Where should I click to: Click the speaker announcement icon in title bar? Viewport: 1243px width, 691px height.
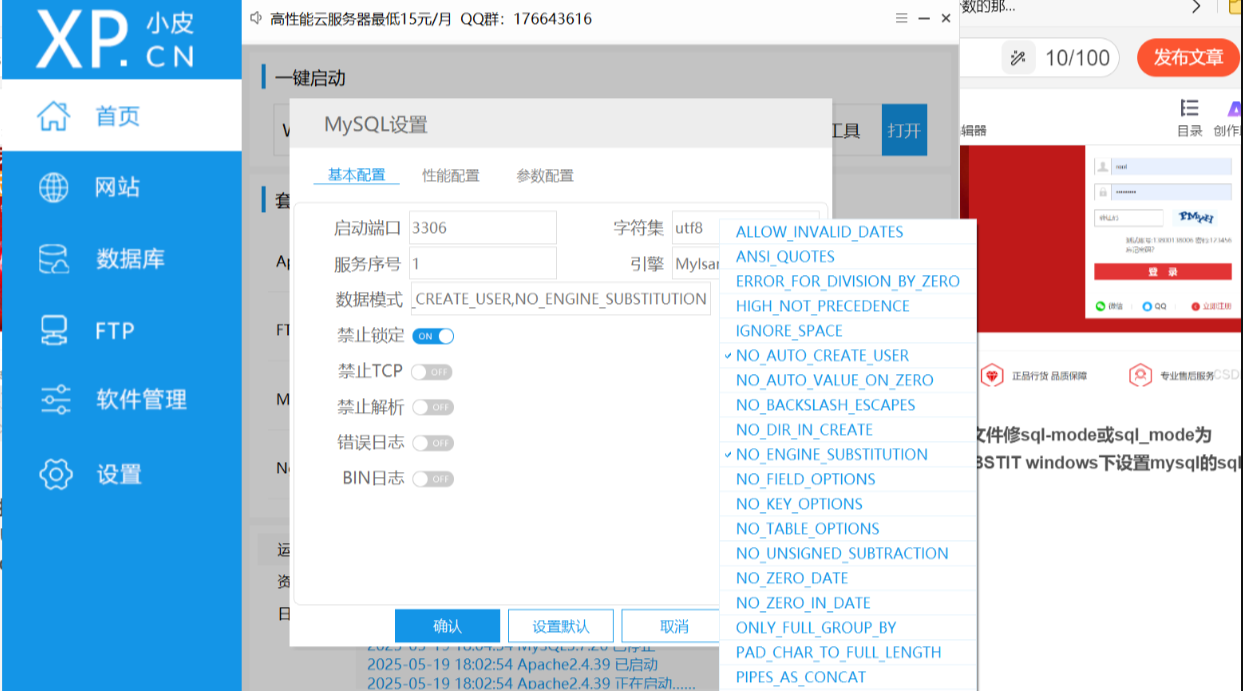pyautogui.click(x=255, y=18)
